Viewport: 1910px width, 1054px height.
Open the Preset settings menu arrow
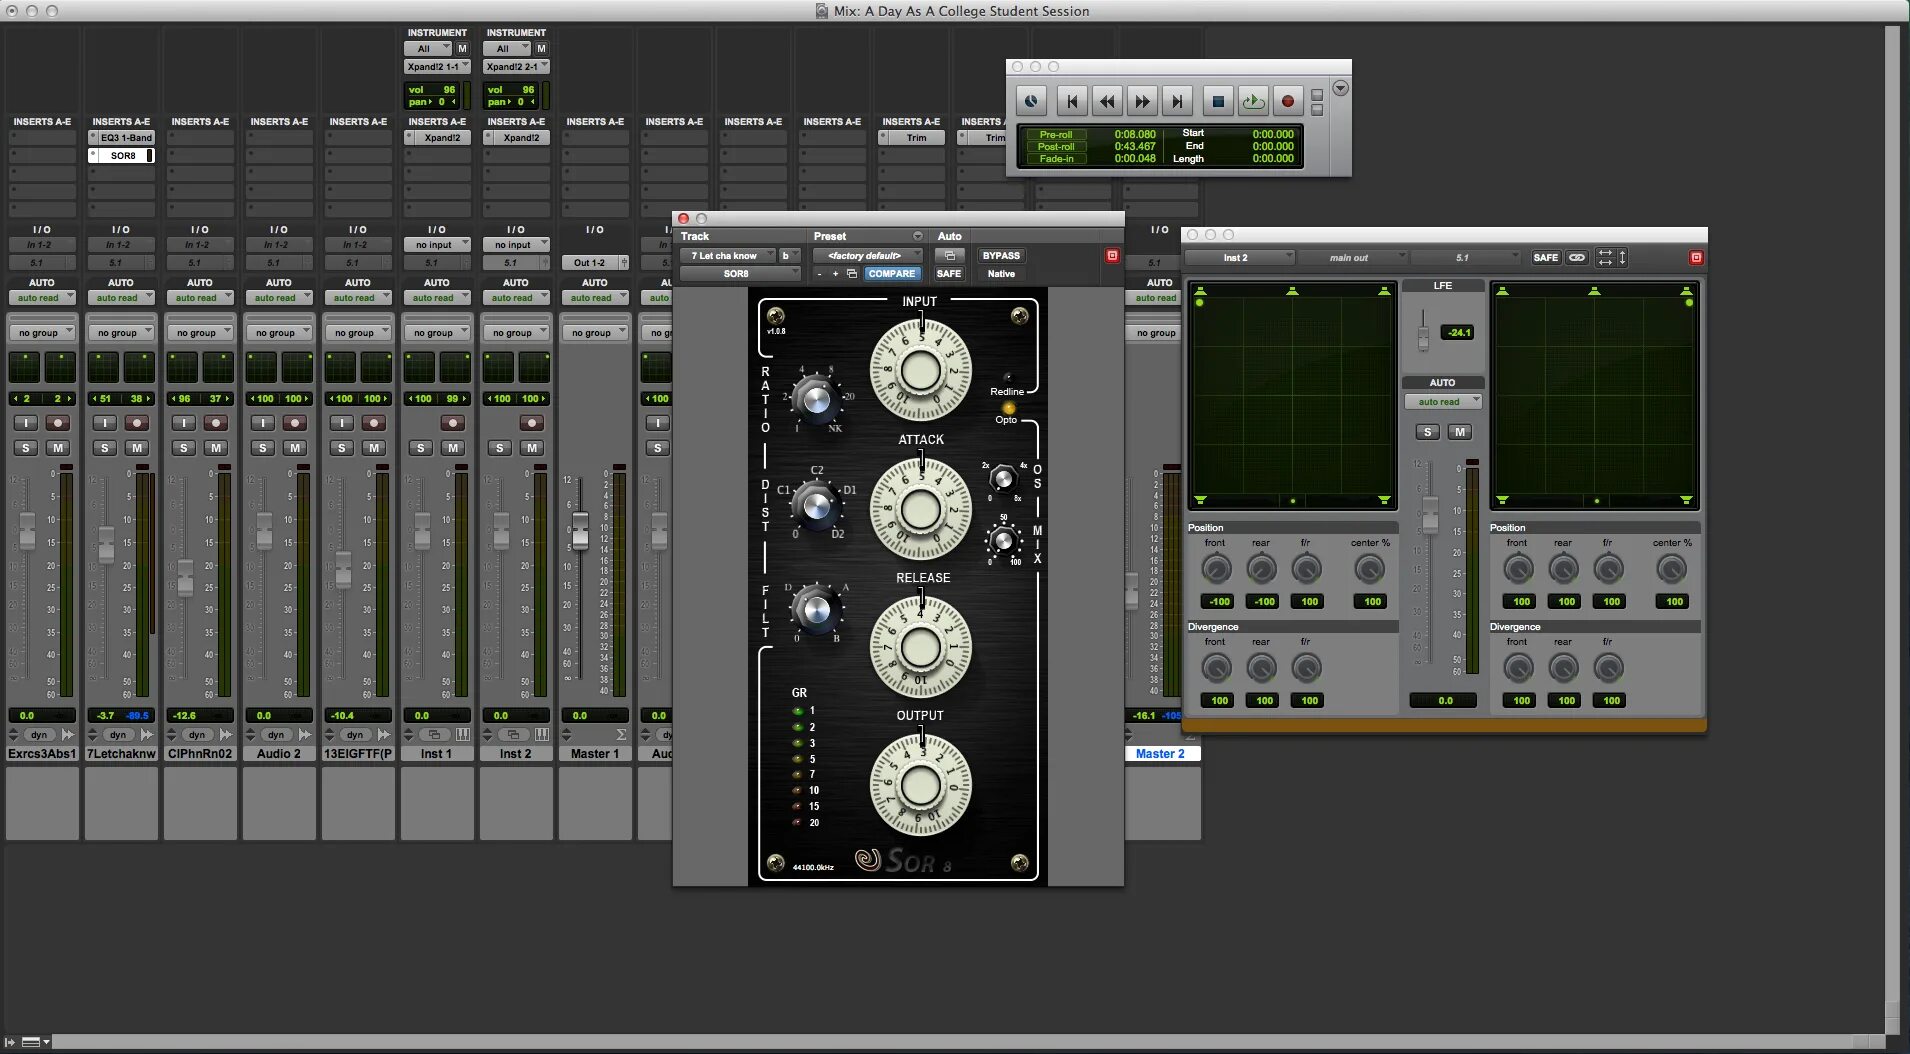pos(917,237)
